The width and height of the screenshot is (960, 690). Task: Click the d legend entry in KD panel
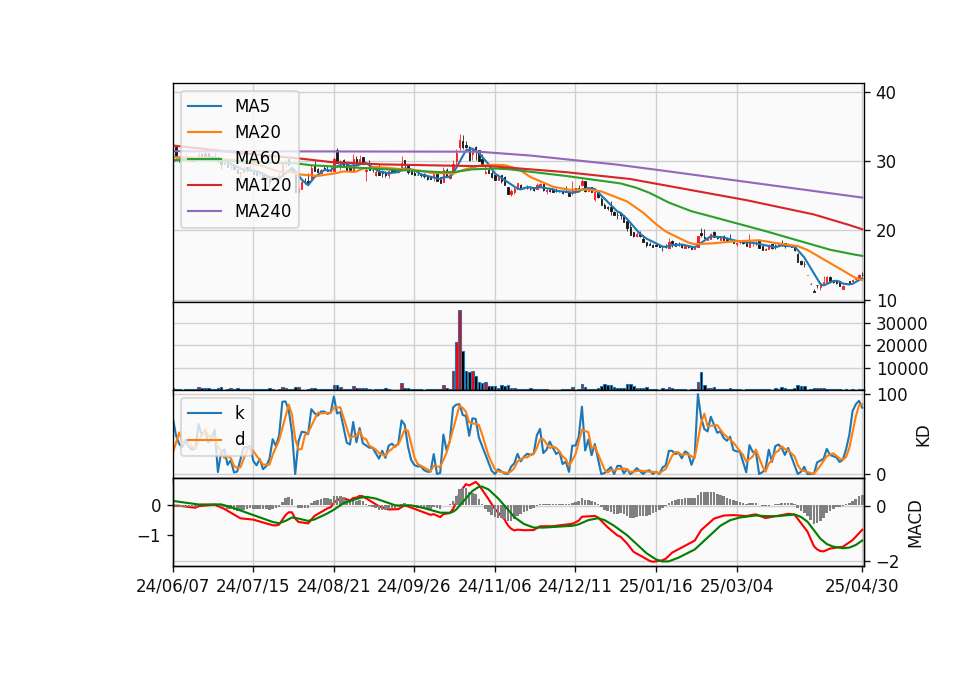239,439
